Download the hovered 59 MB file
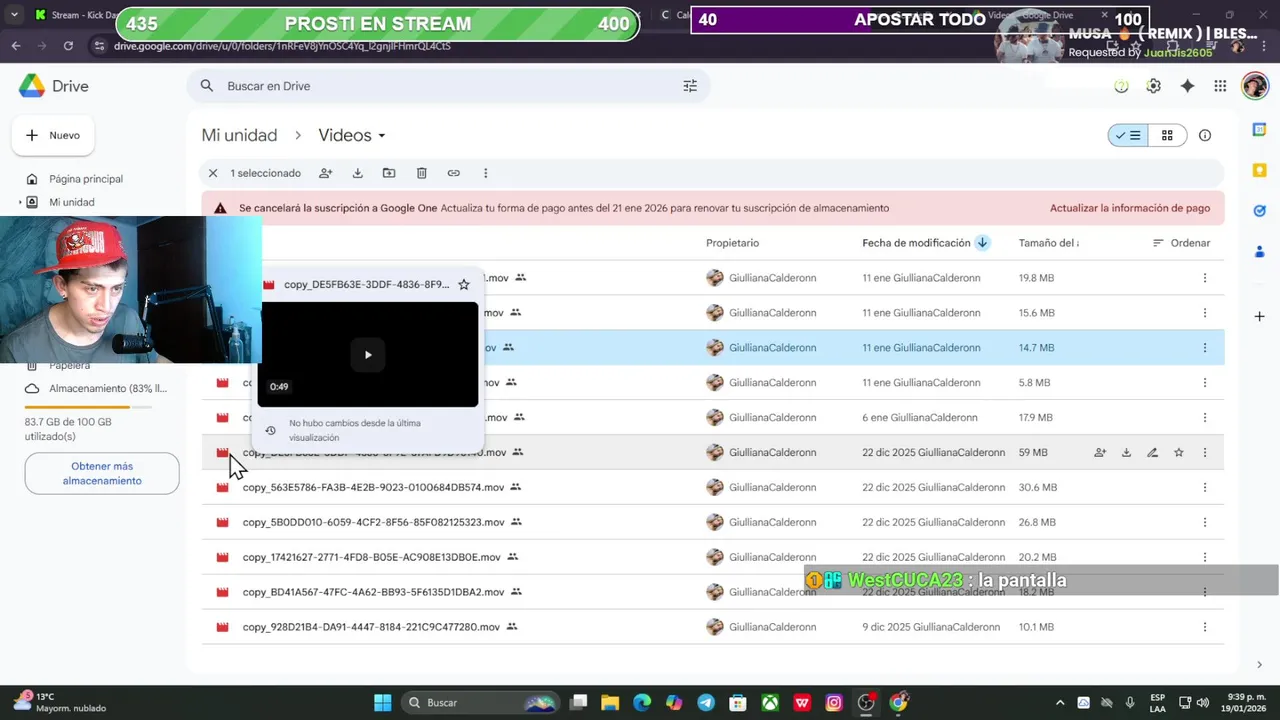 point(1126,453)
